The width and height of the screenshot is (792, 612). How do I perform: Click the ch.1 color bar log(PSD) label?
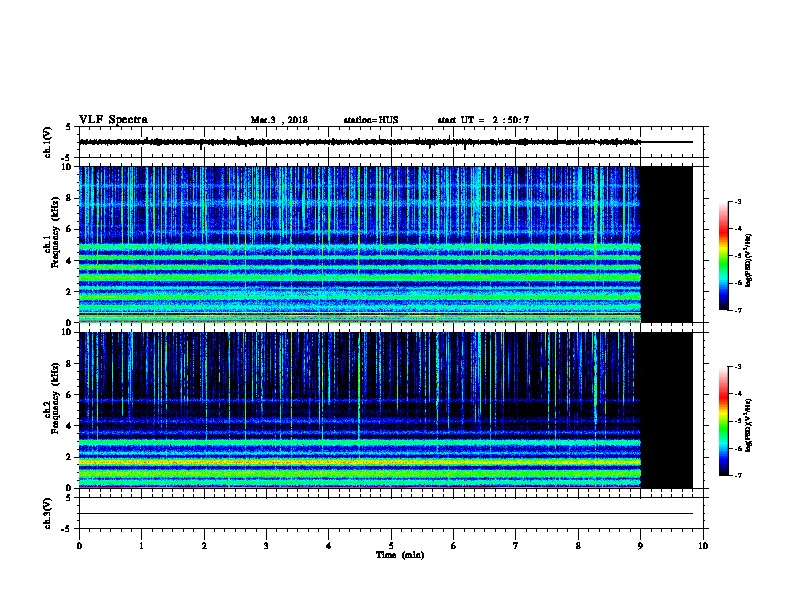[749, 261]
